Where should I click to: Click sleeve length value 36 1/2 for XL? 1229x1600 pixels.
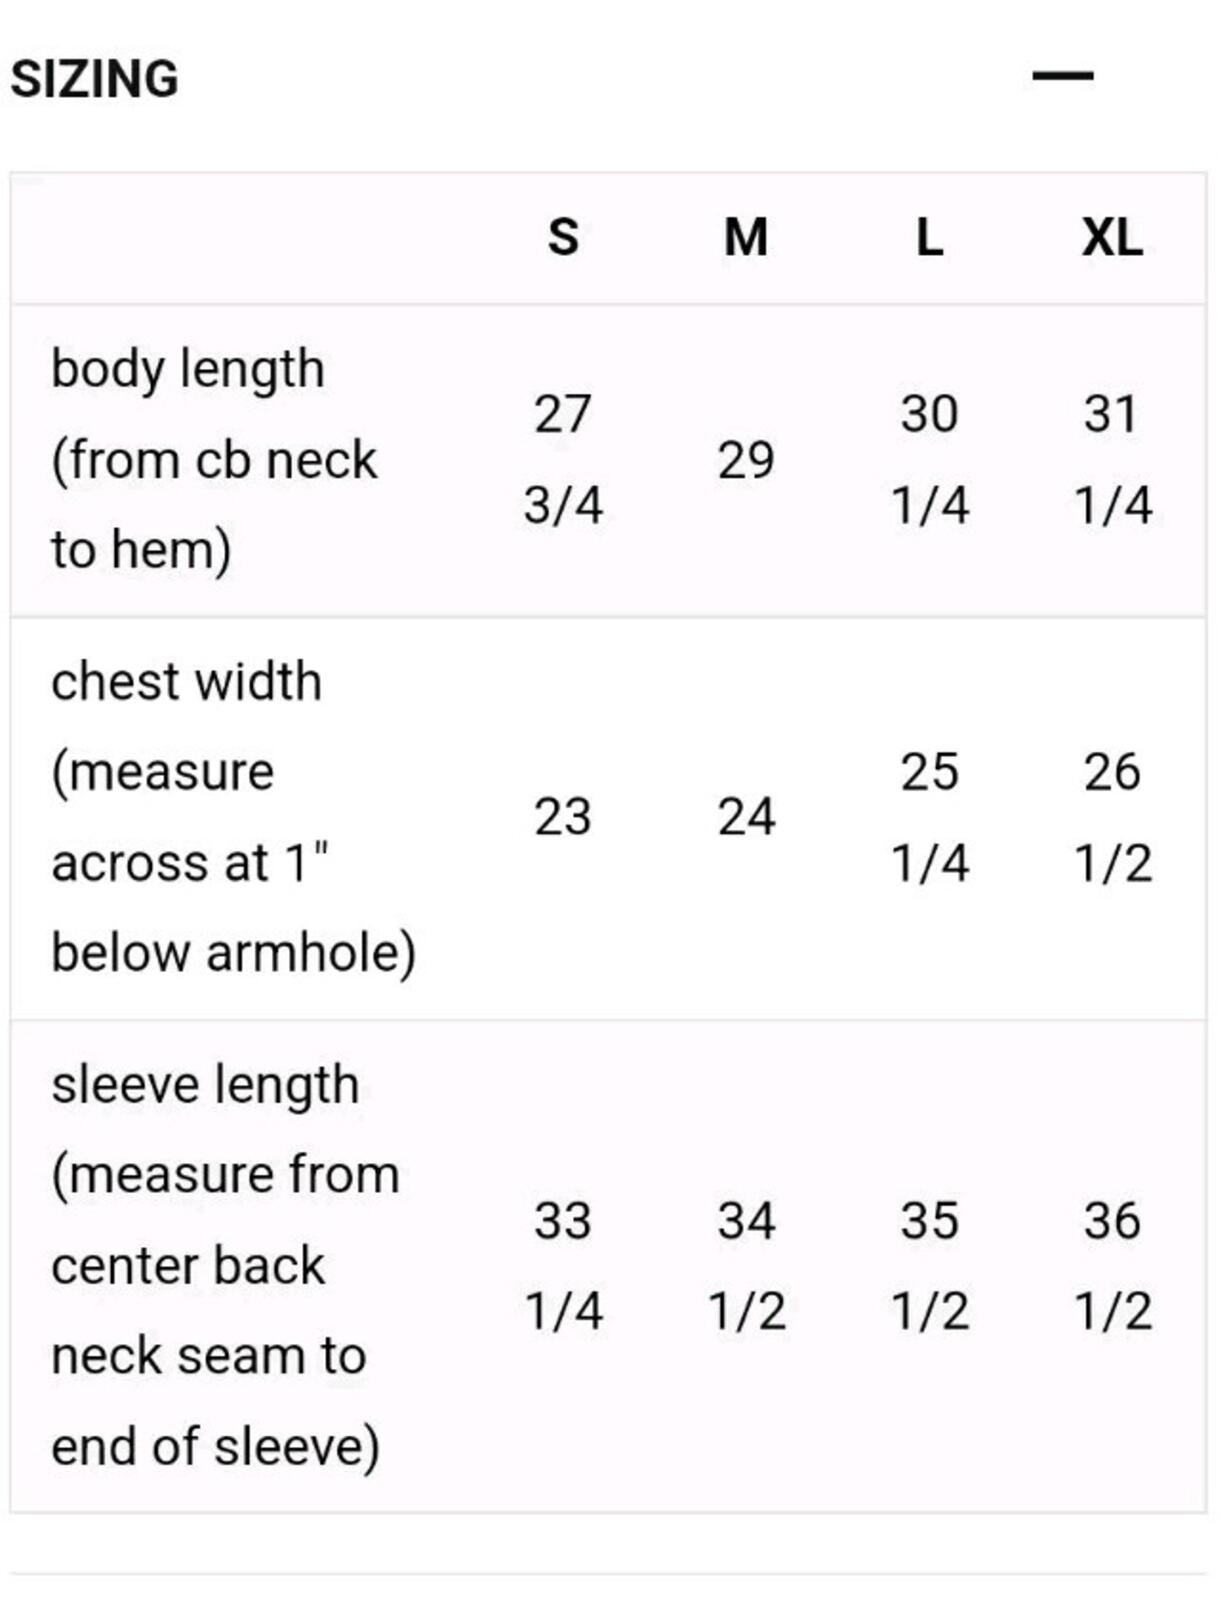[x=1112, y=1266]
